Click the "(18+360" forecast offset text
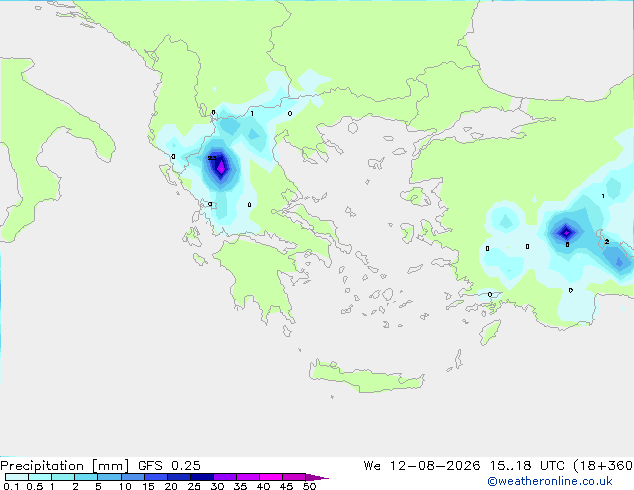Image resolution: width=634 pixels, height=490 pixels. point(603,466)
